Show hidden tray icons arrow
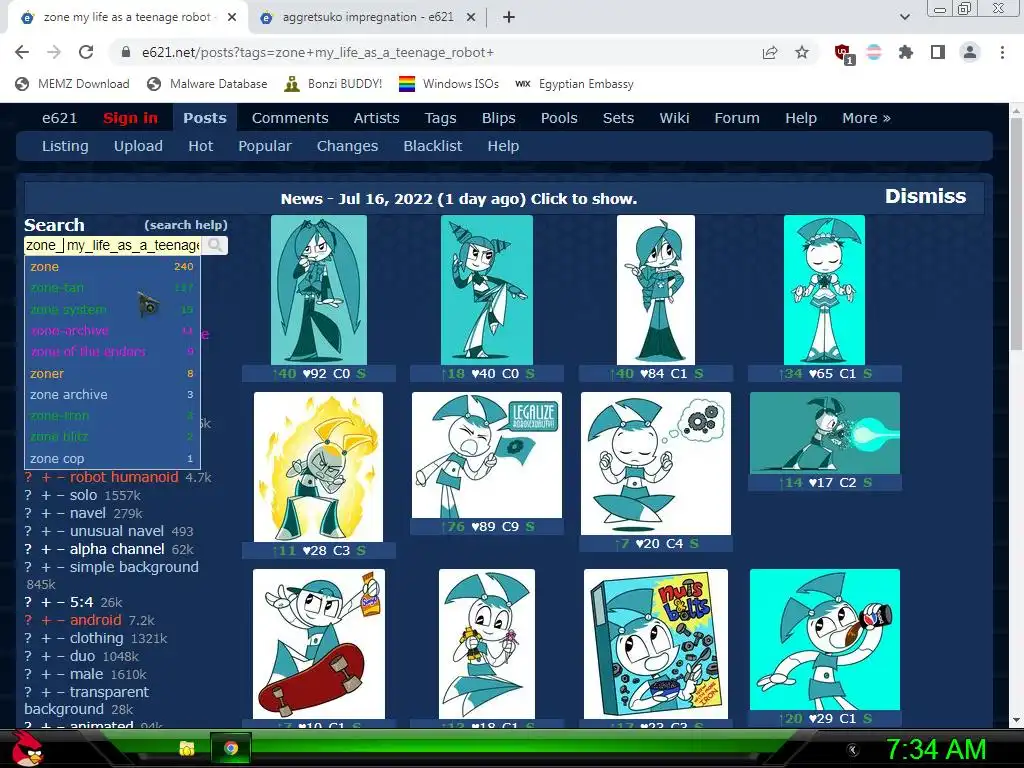The height and width of the screenshot is (768, 1024). 852,750
